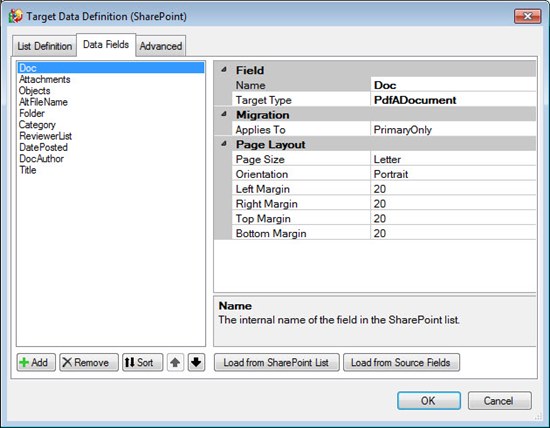Edit the Top Margin value
550x428 pixels.
coord(453,218)
